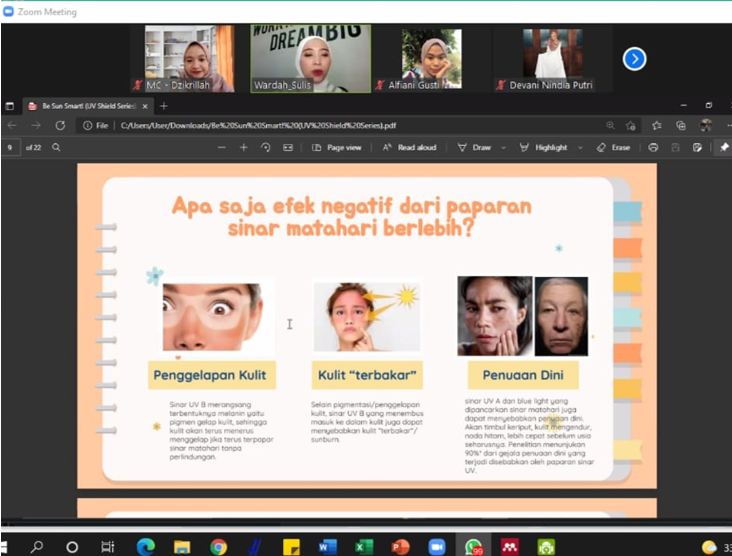Select the Erase tool
732x556 pixels.
point(613,148)
